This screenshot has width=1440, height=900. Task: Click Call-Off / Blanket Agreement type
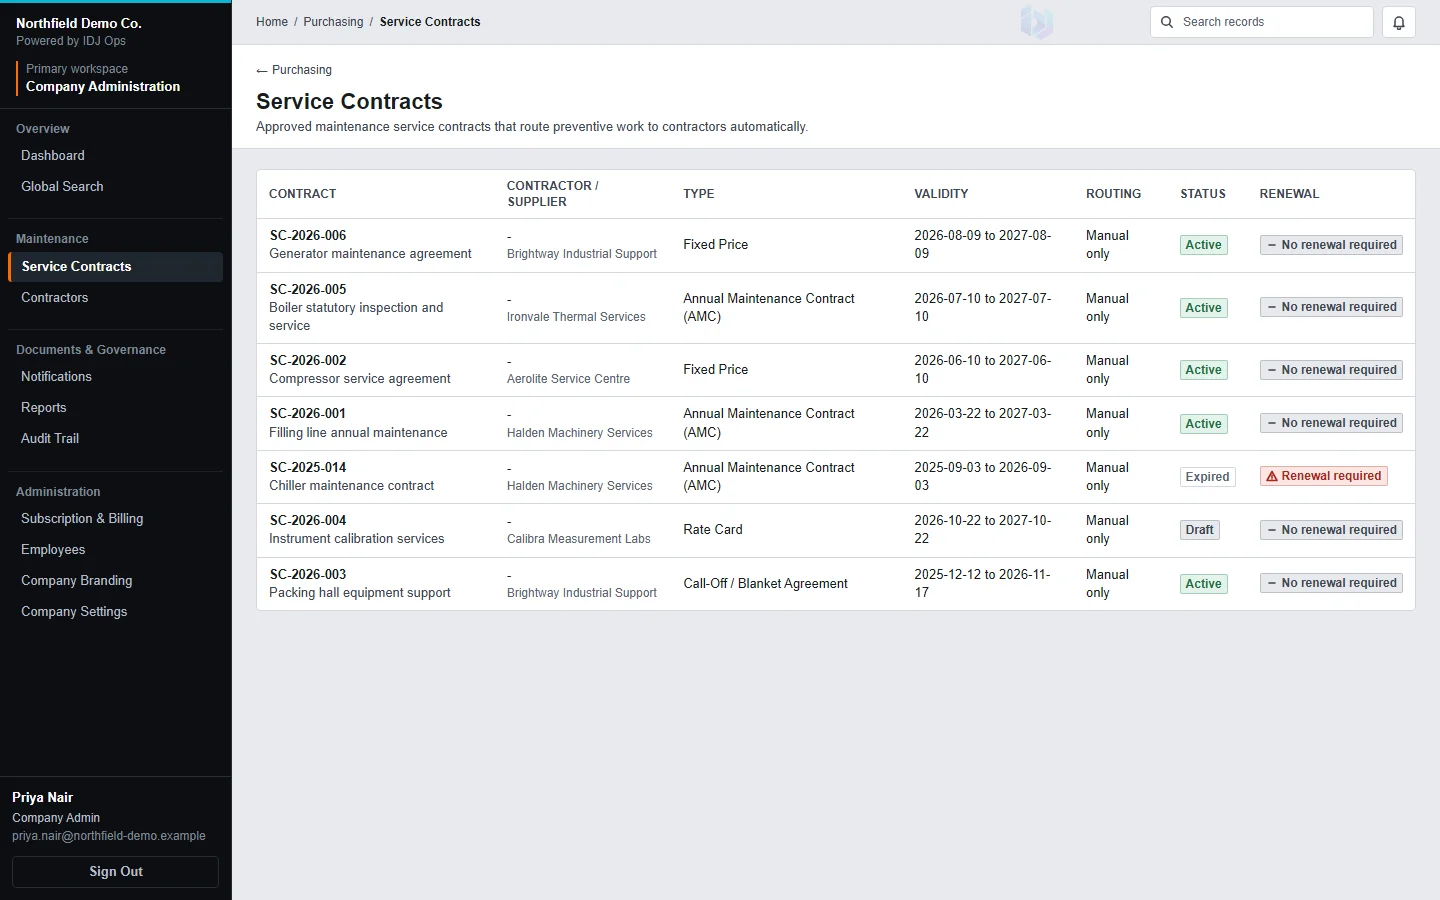click(765, 584)
